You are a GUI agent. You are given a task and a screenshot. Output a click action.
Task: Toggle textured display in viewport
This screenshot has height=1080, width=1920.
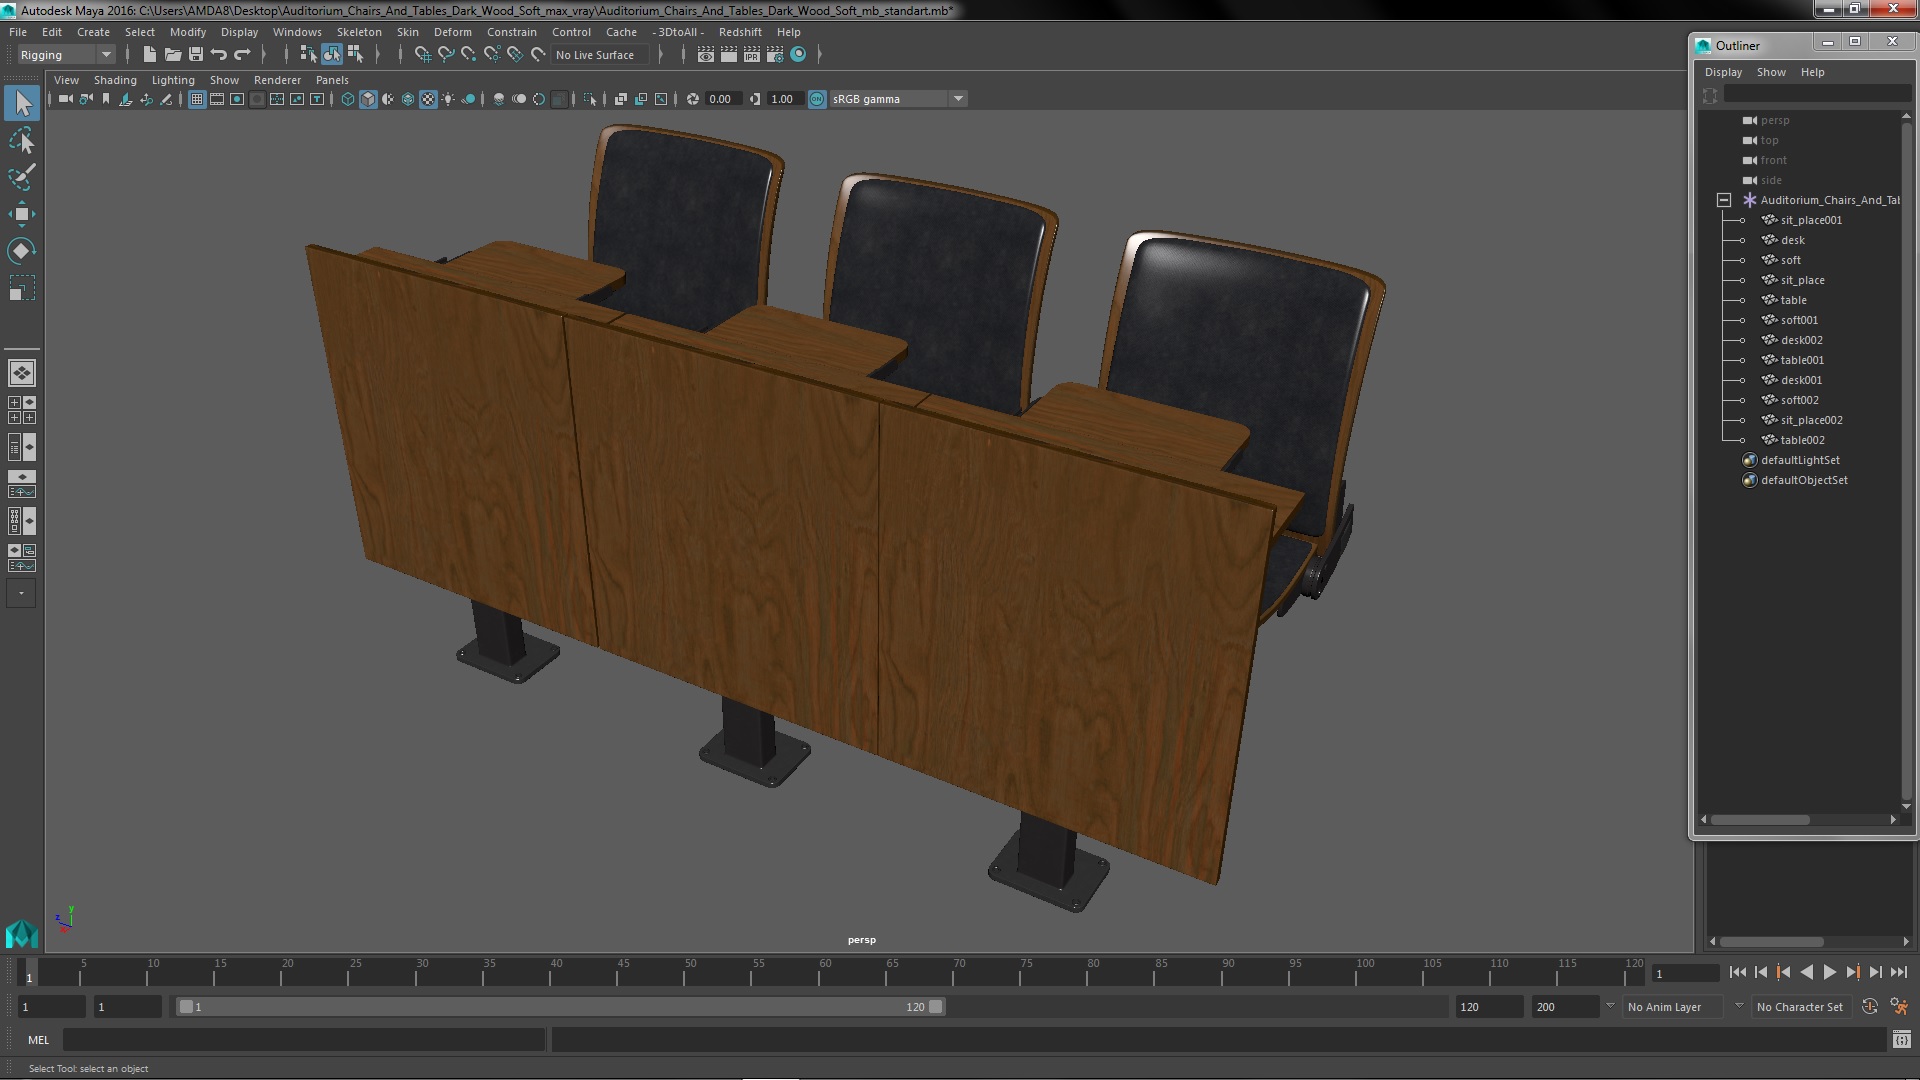click(x=428, y=99)
